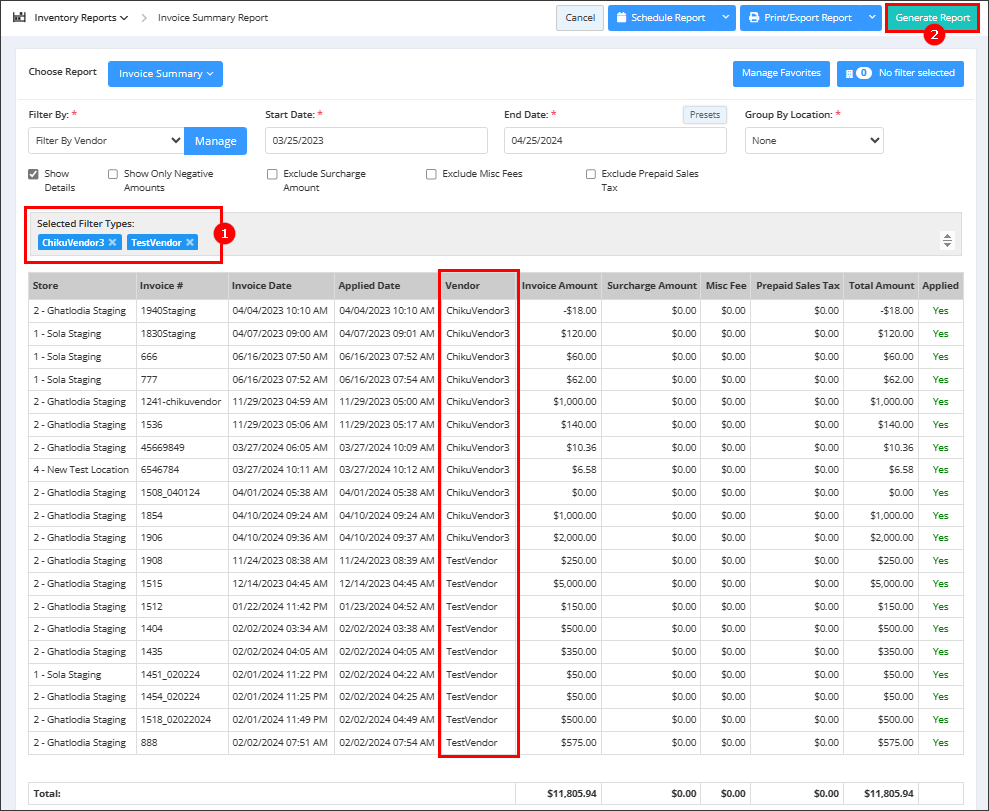Click the $5,000.00 invoice amount for invoice 1515
The width and height of the screenshot is (989, 811).
coord(575,584)
